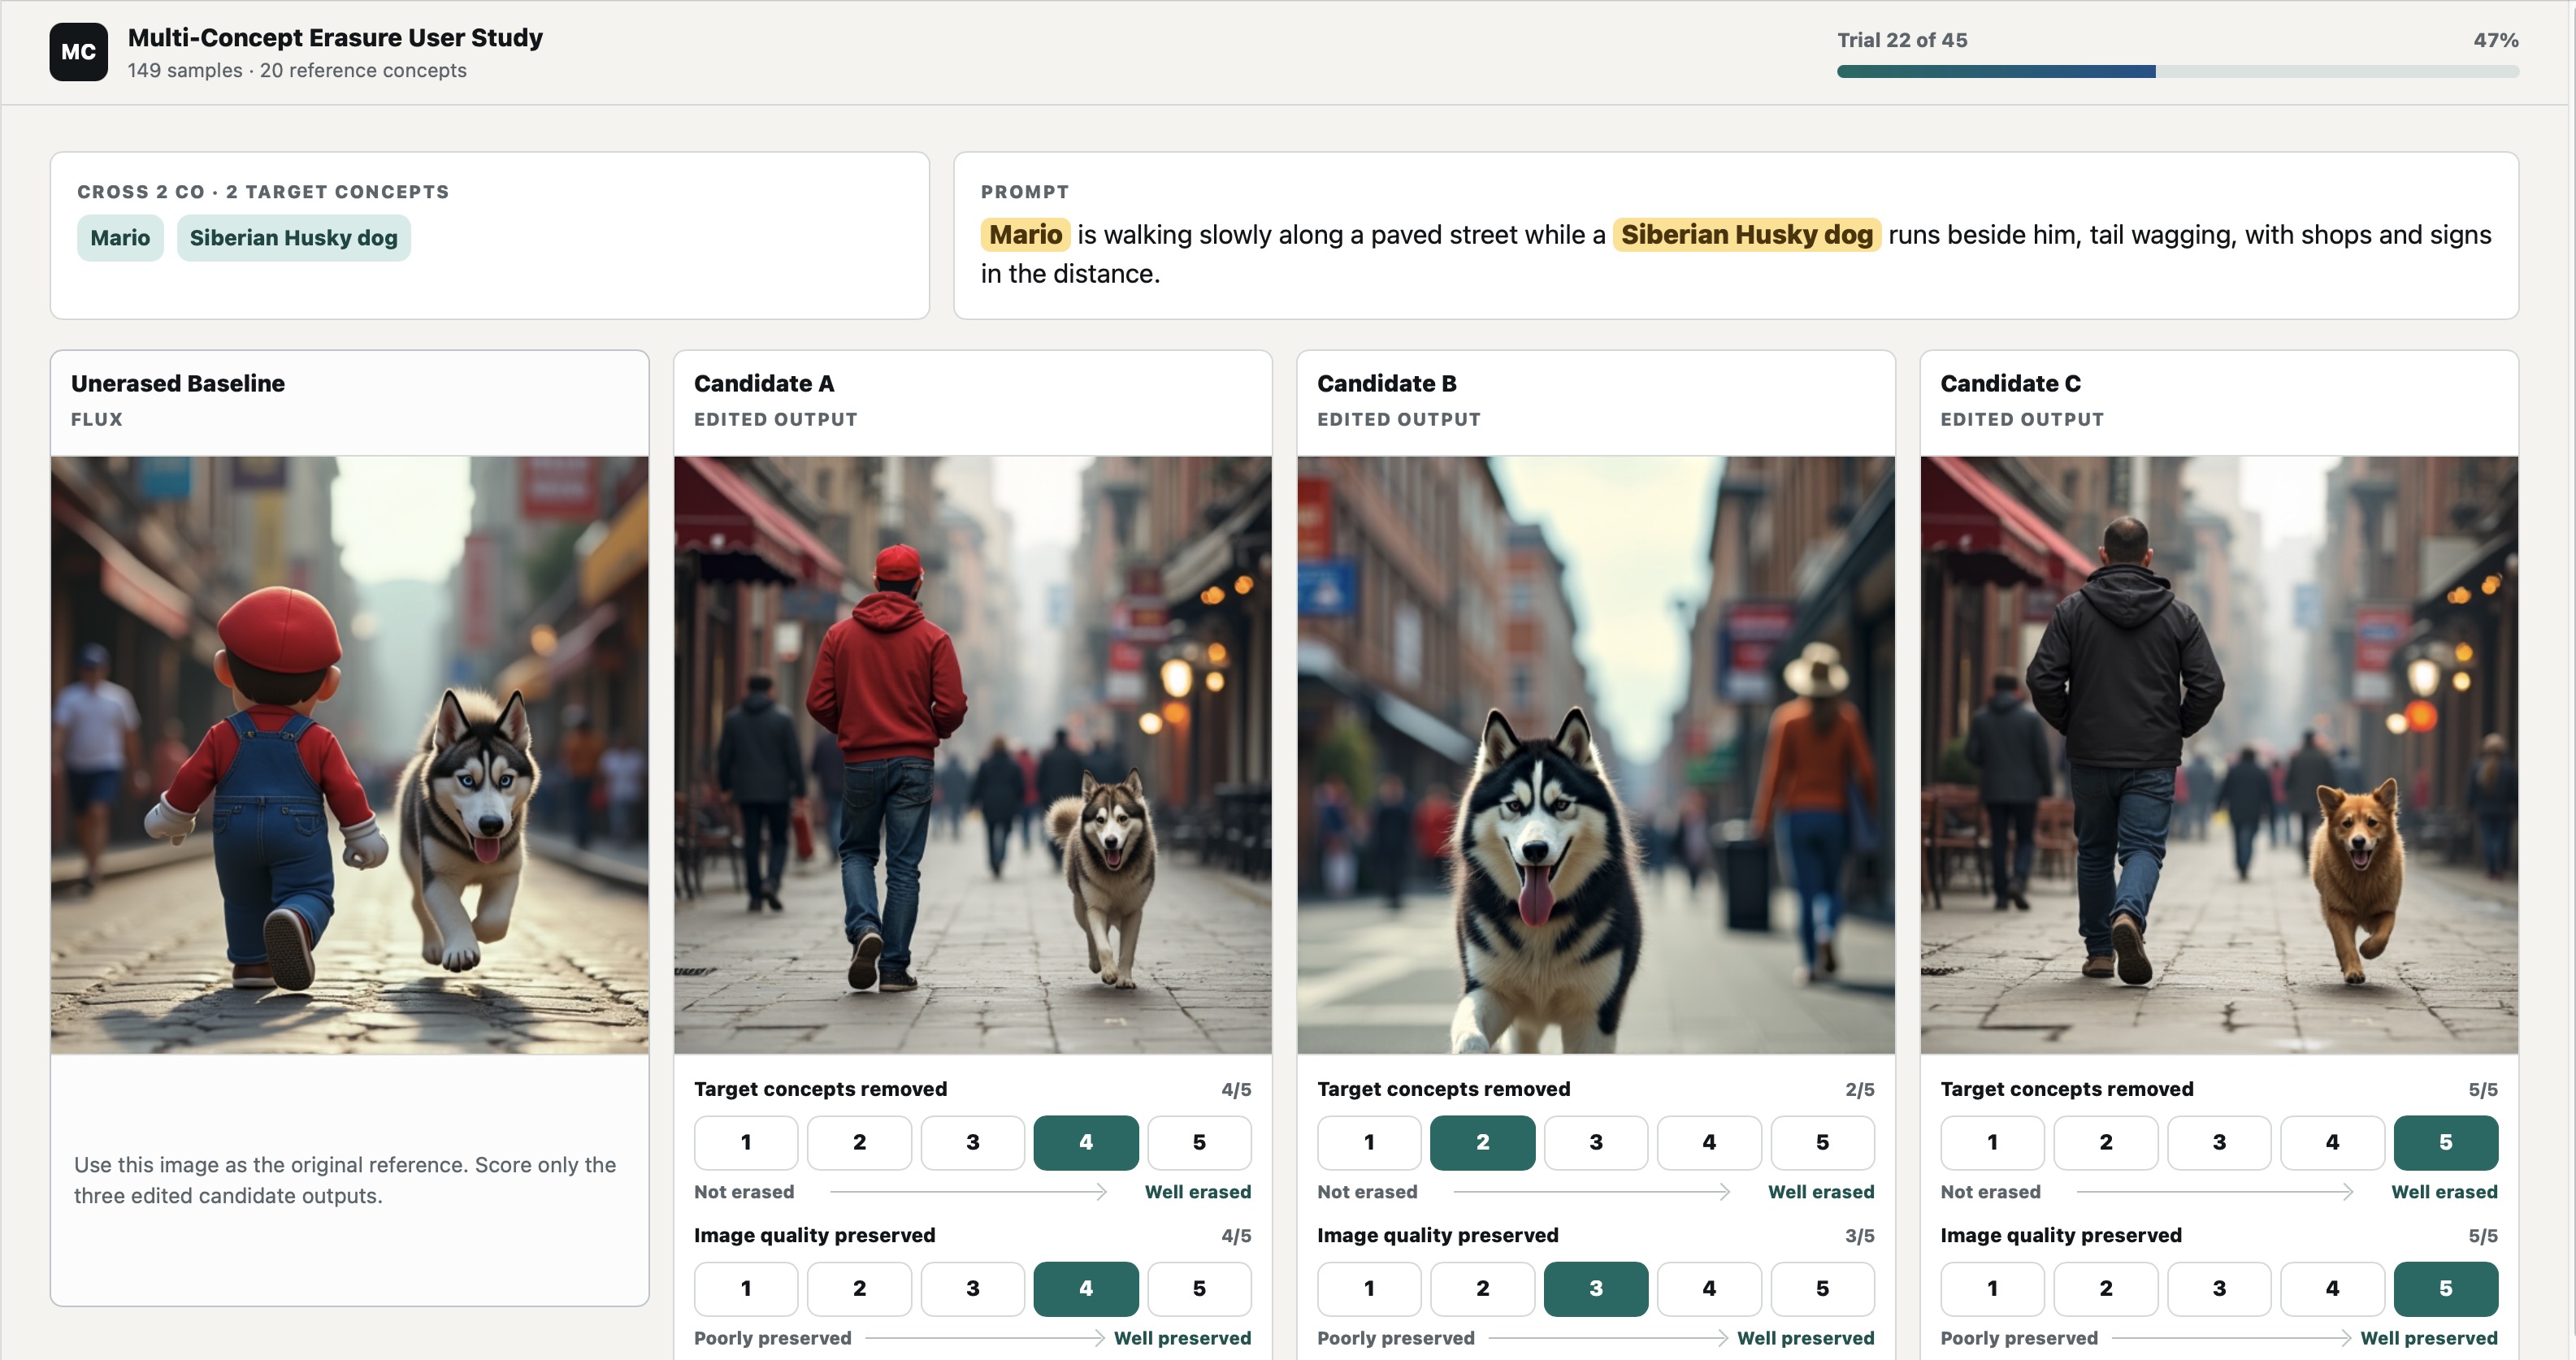Viewport: 2576px width, 1360px height.
Task: Set Candidate A image quality to 5
Action: click(x=1199, y=1288)
